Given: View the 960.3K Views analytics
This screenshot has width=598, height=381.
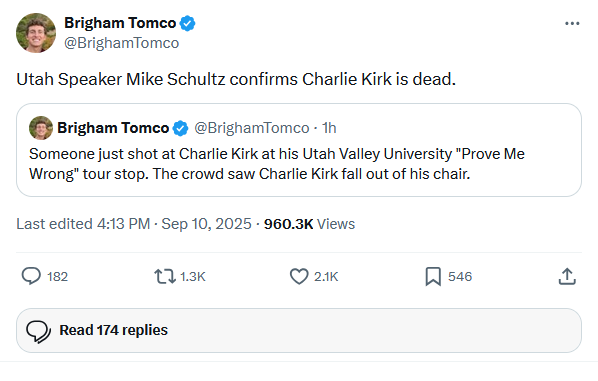Looking at the screenshot, I should (309, 224).
